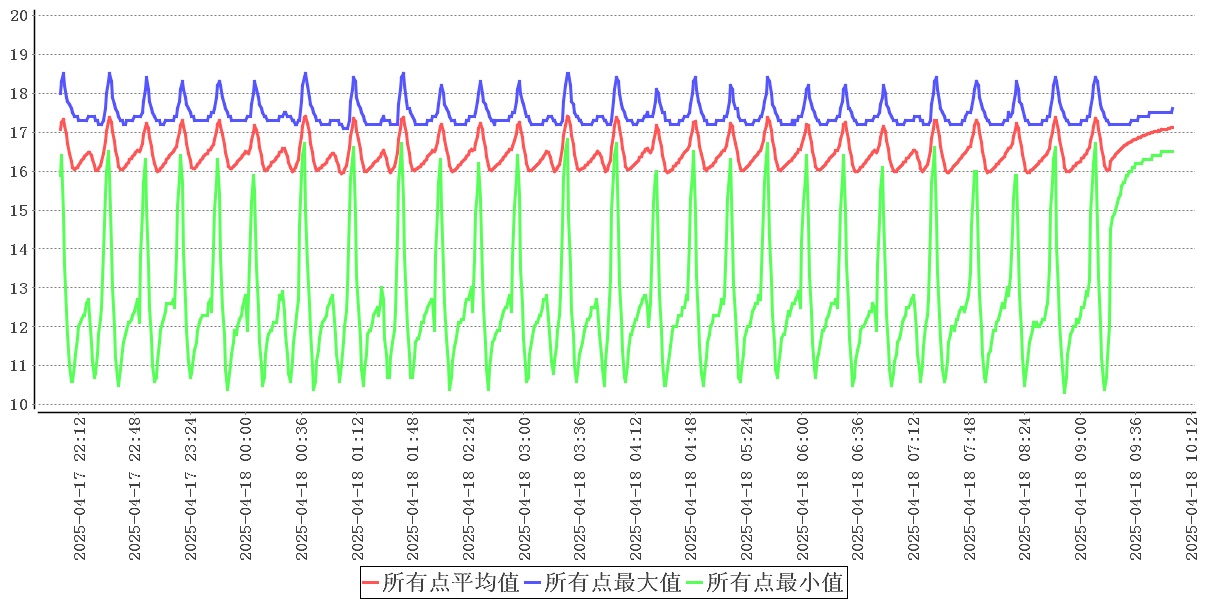
Task: Click the red line swatch in legend
Action: click(371, 582)
